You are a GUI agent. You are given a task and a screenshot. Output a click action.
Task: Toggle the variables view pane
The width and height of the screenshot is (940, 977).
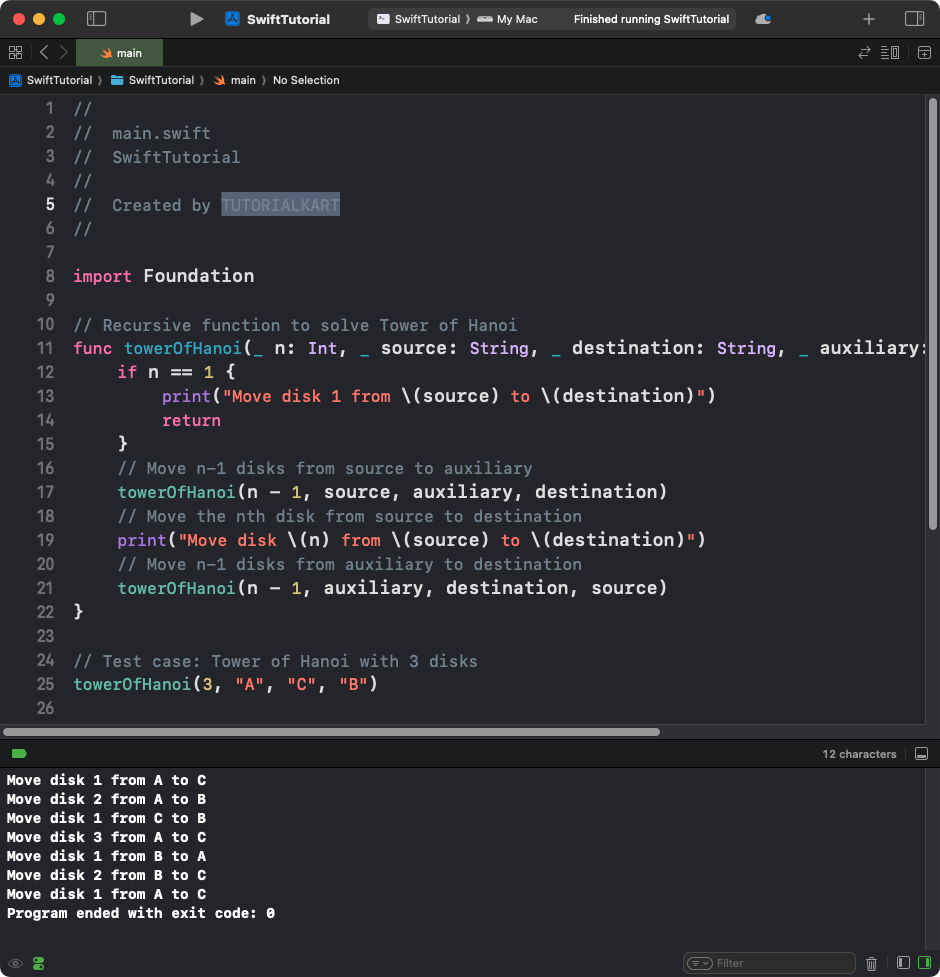[903, 963]
